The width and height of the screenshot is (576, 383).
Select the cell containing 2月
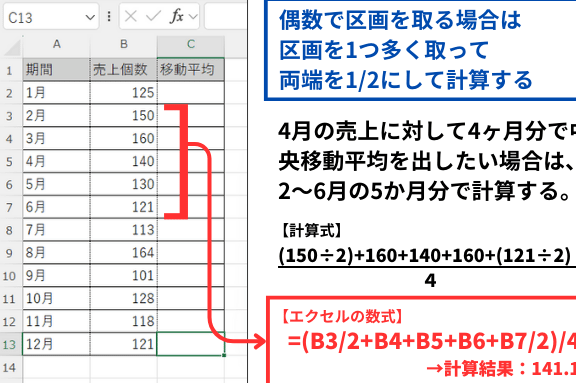[56, 116]
